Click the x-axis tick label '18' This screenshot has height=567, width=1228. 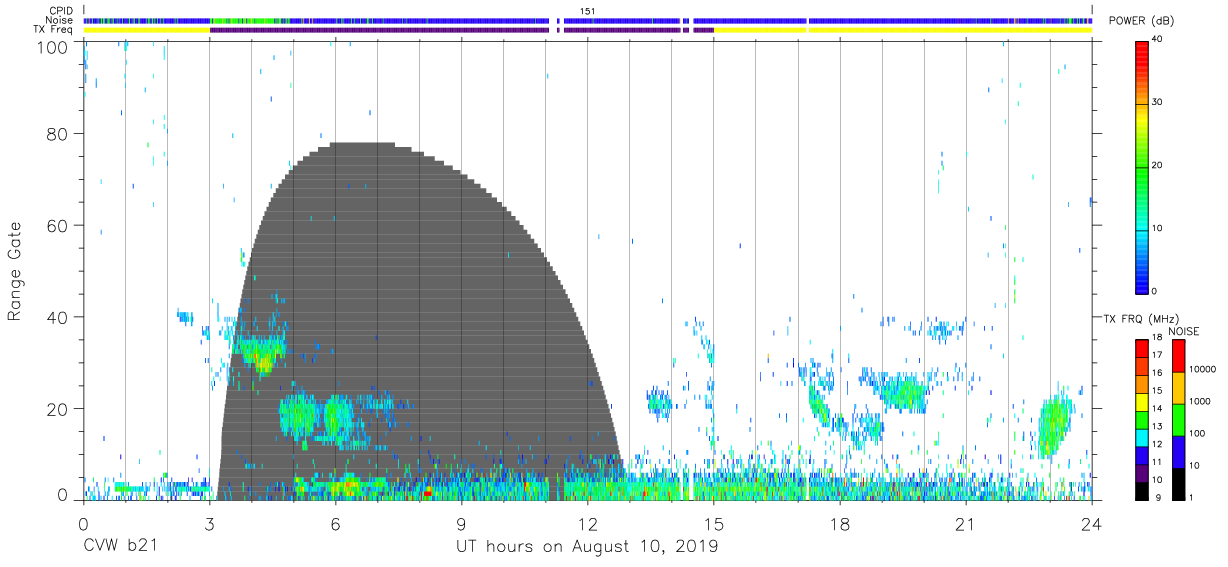[839, 525]
